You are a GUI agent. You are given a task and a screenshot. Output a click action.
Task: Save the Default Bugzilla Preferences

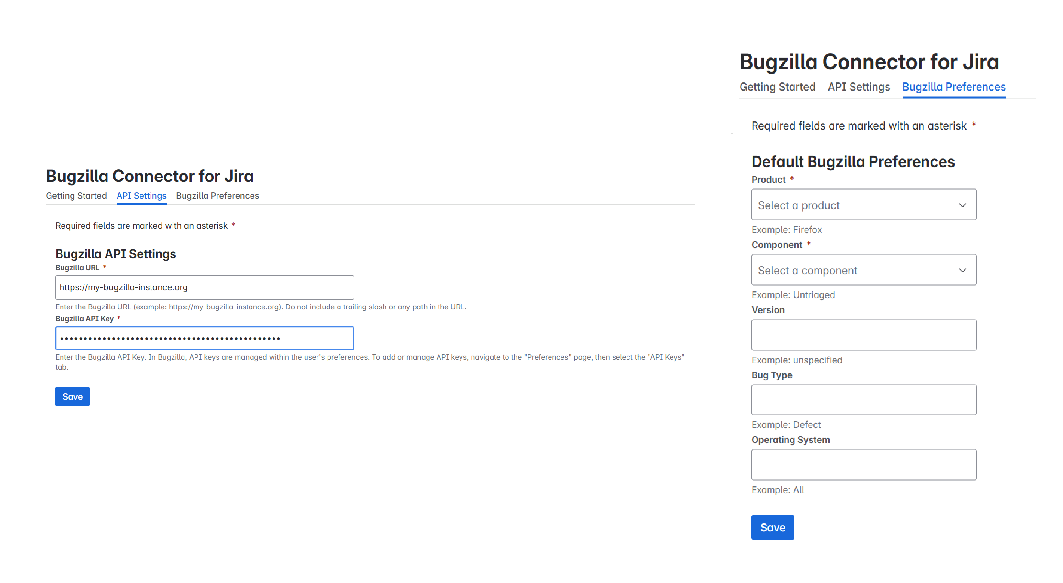(x=772, y=527)
